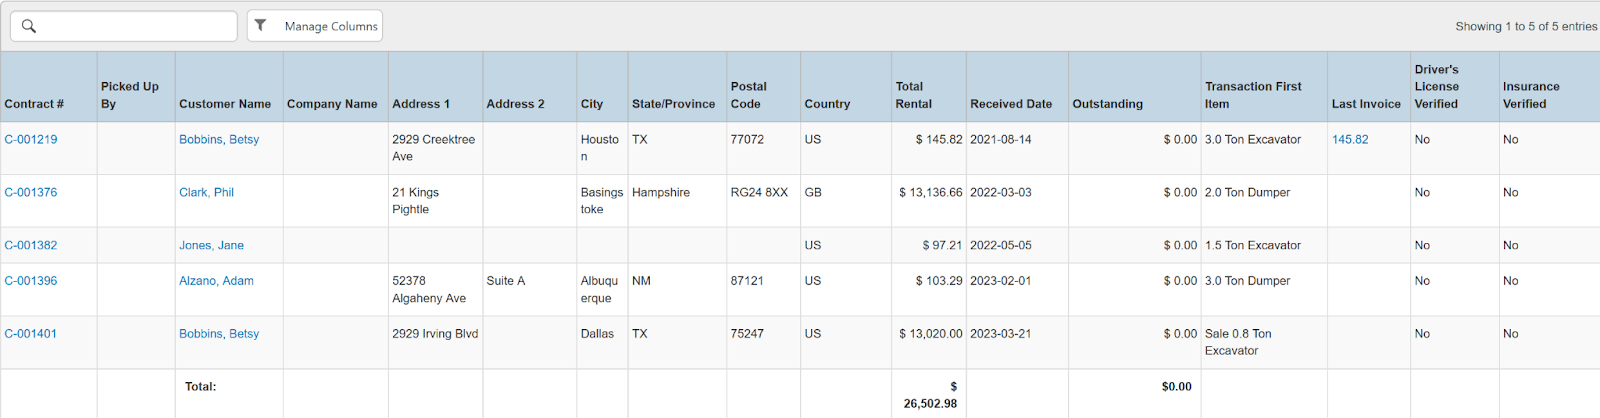Image resolution: width=1600 pixels, height=418 pixels.
Task: Sort by Received Date column header
Action: (1011, 104)
